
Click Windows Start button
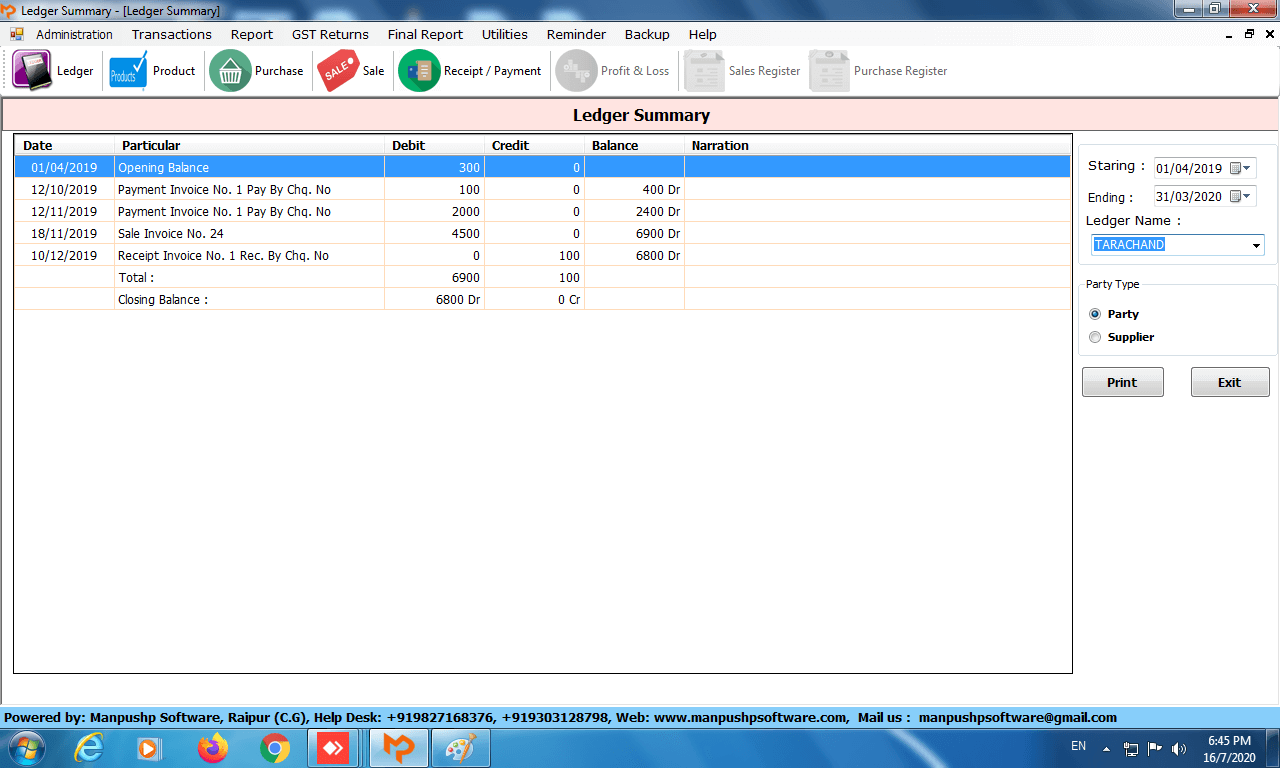point(26,748)
